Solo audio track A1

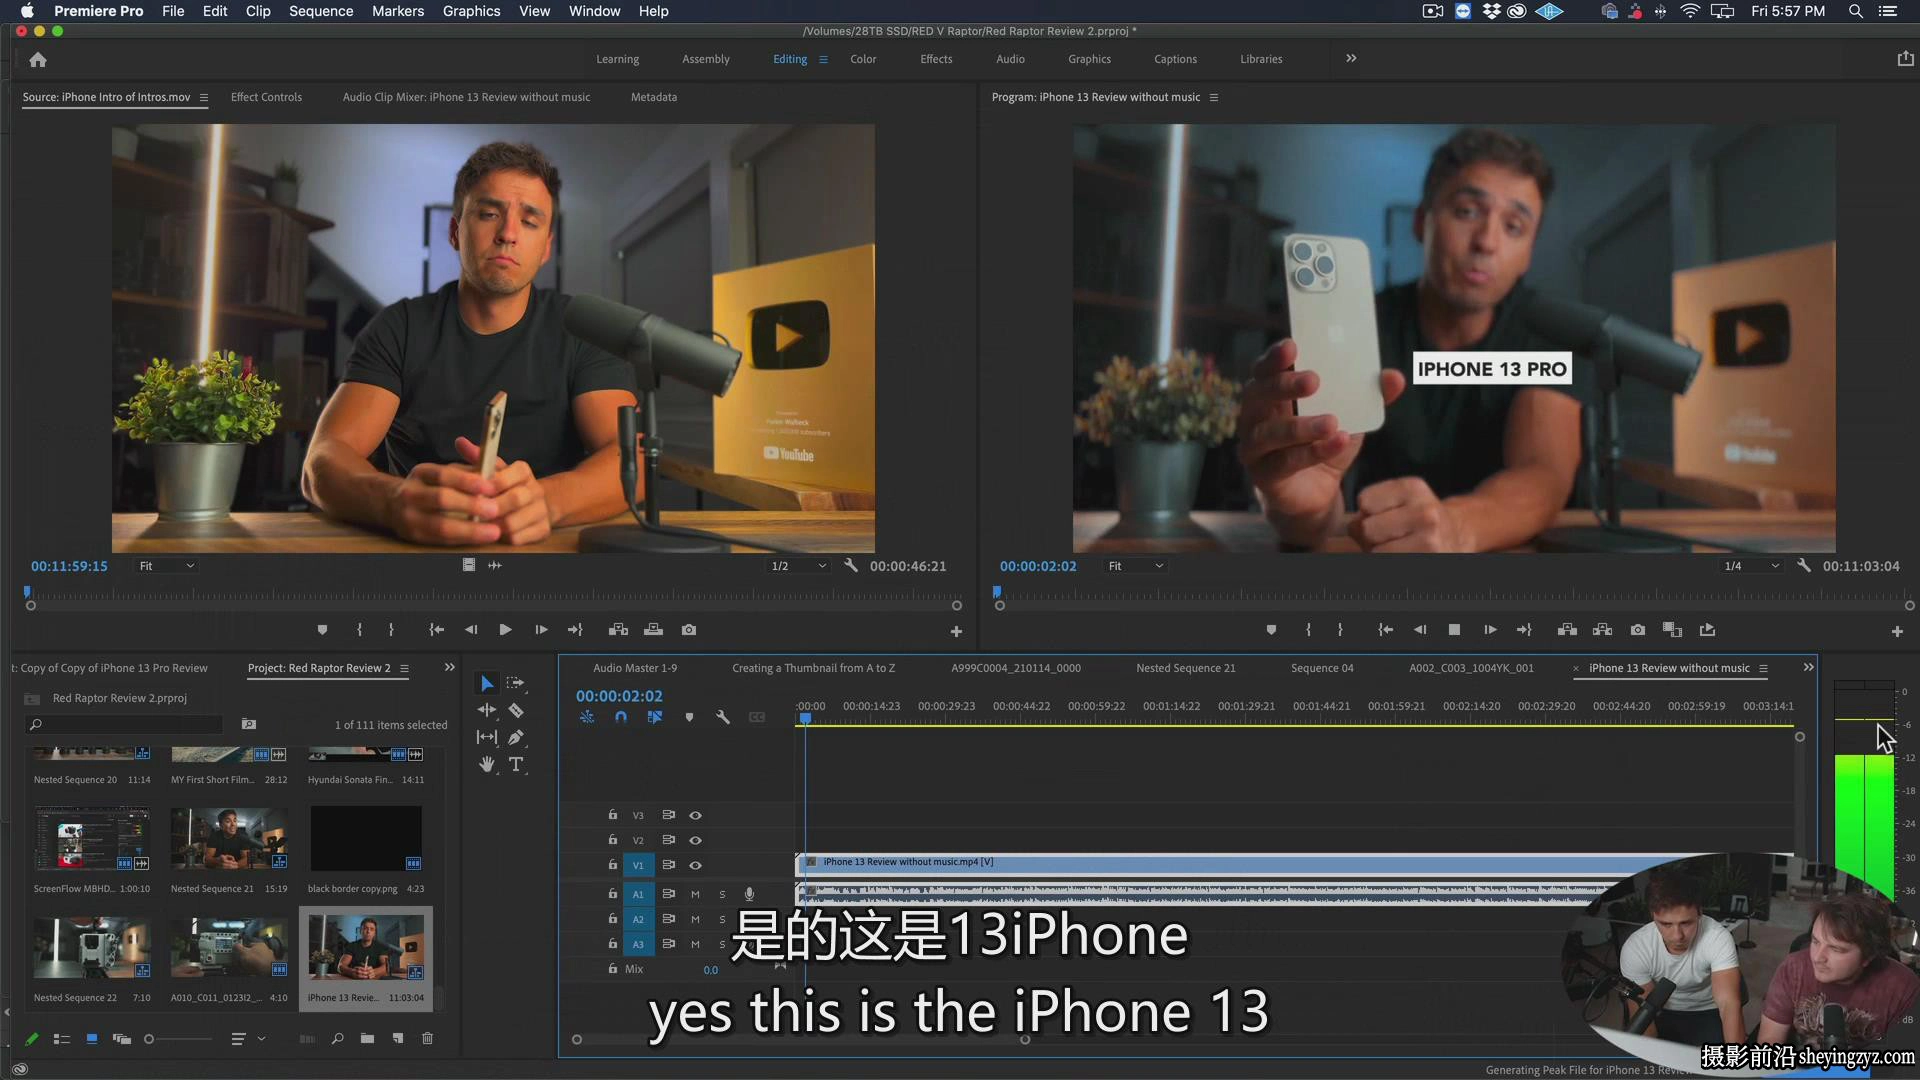pos(722,894)
